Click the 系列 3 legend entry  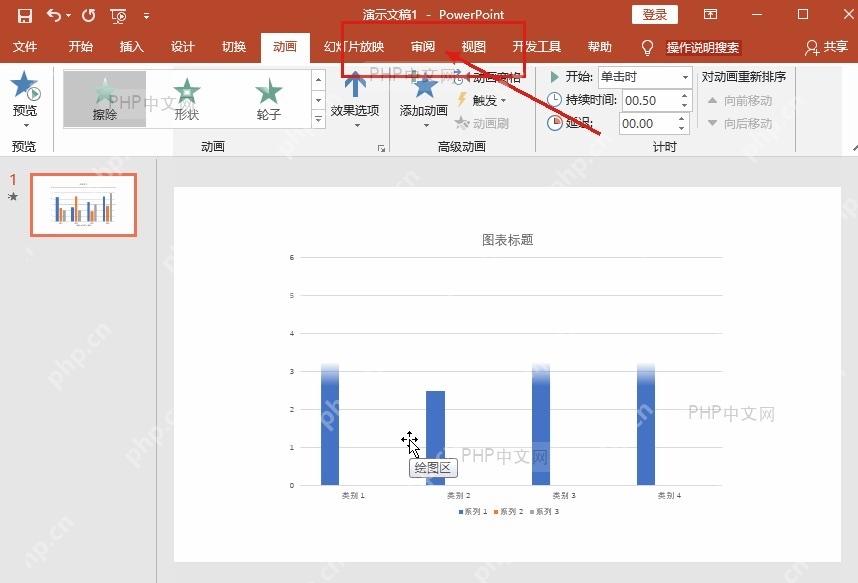tap(544, 511)
